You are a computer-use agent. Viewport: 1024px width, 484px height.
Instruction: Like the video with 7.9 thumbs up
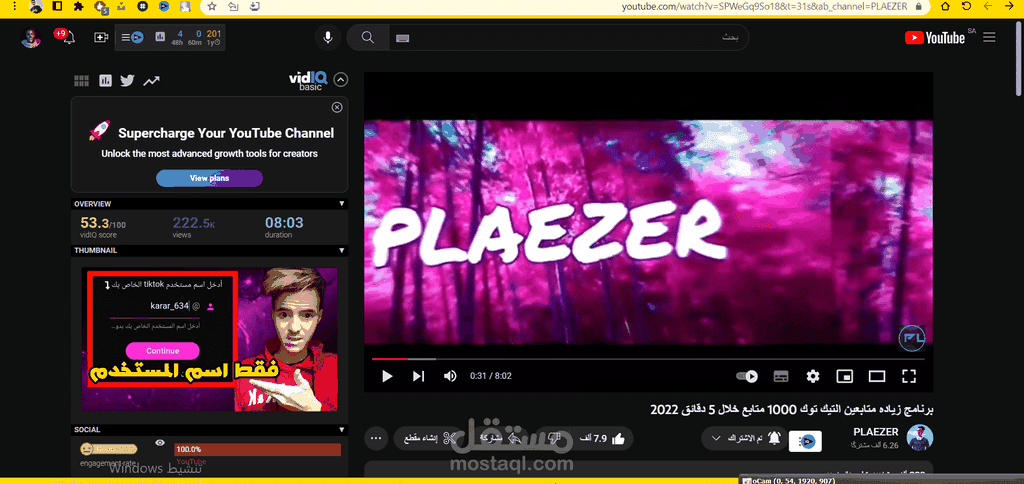(602, 438)
